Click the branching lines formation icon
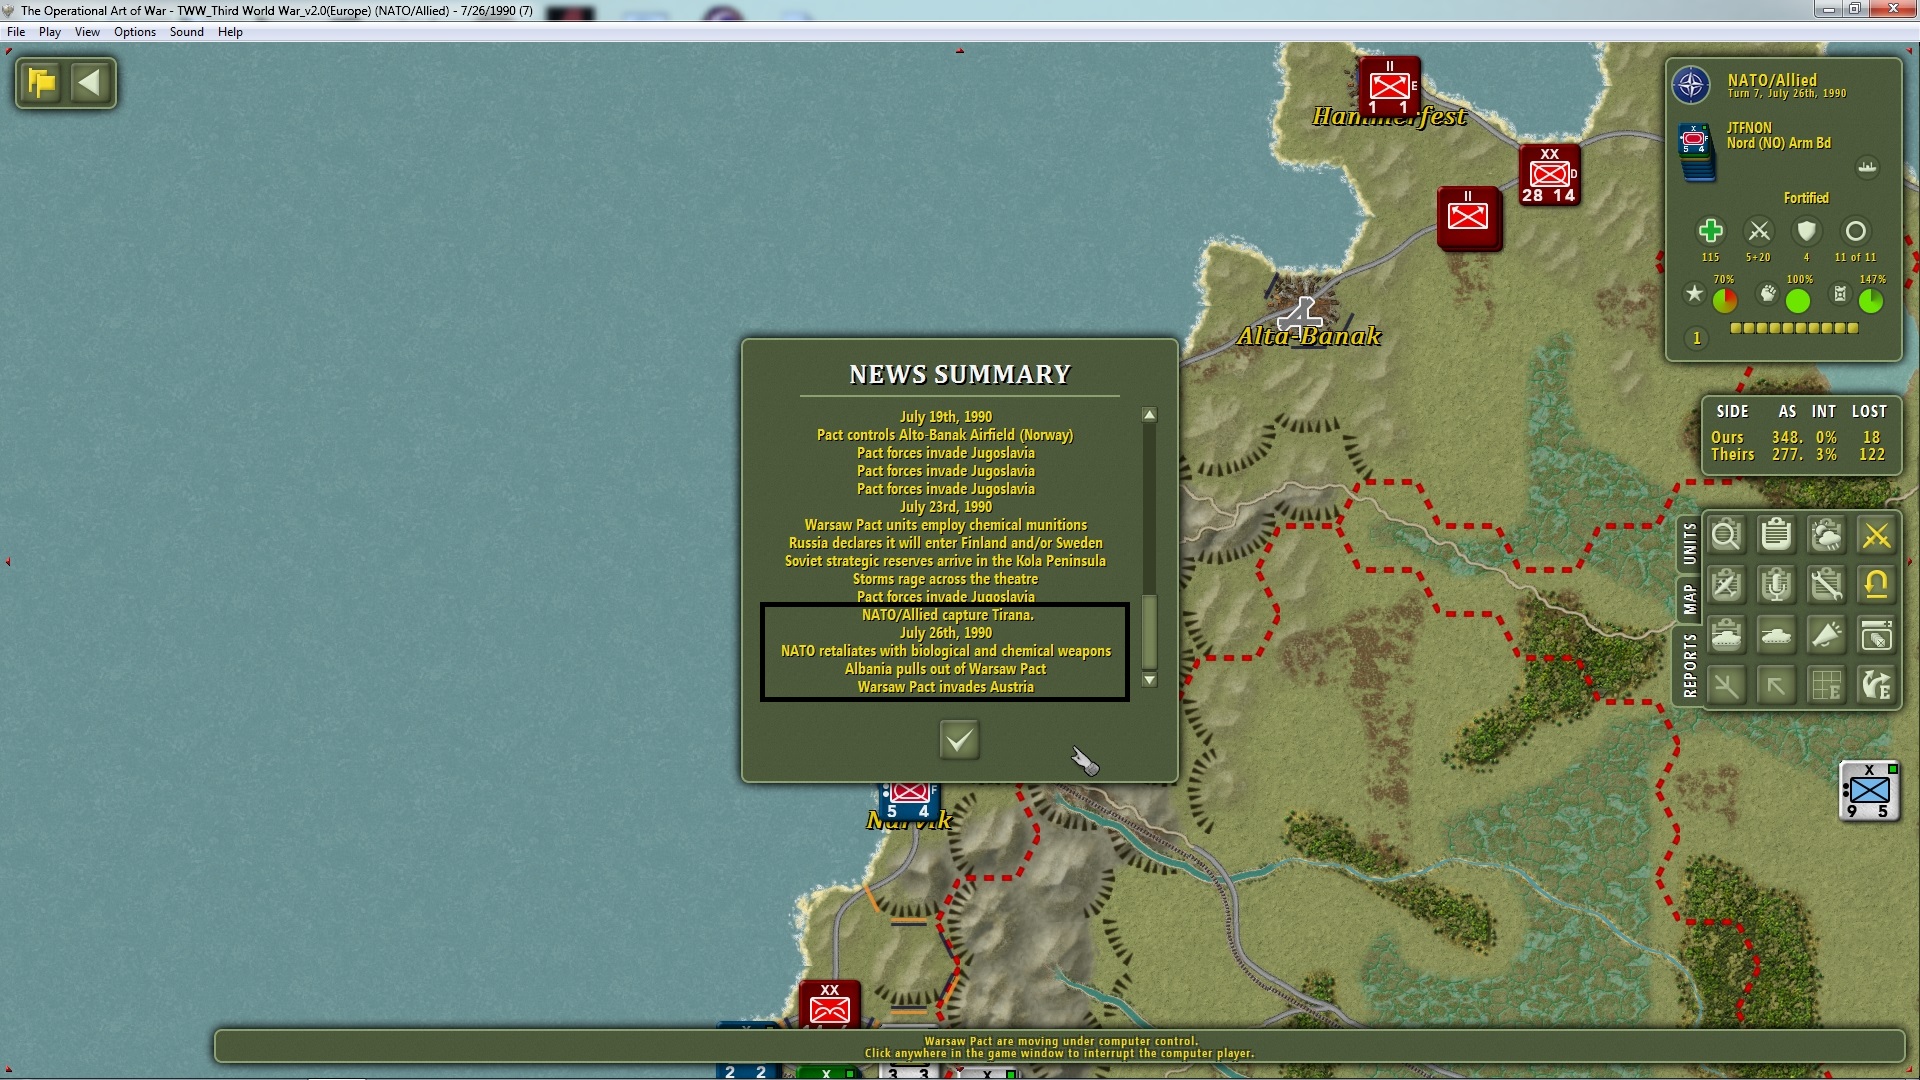The image size is (1920, 1080). 1726,686
